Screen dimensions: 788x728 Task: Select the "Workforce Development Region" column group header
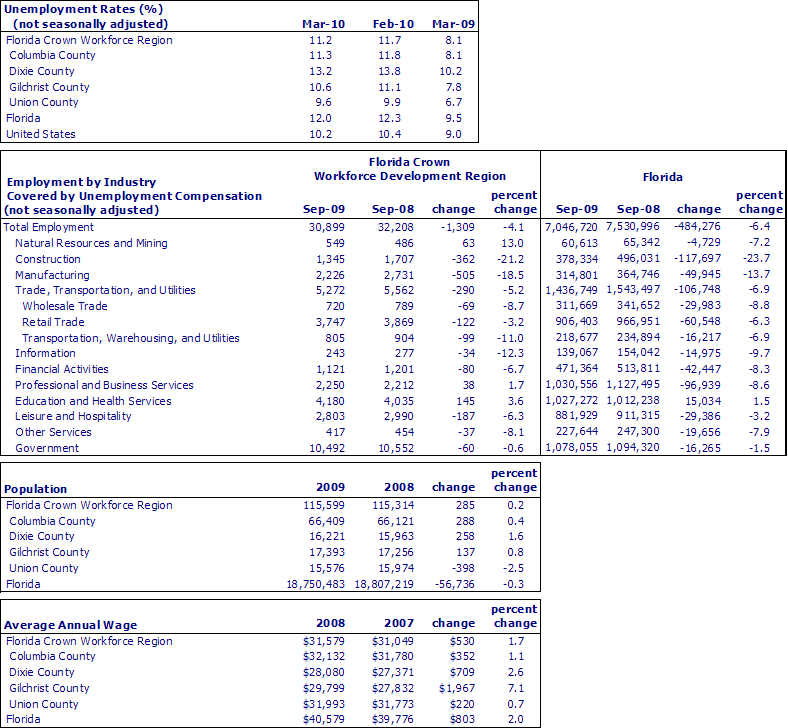coord(410,176)
